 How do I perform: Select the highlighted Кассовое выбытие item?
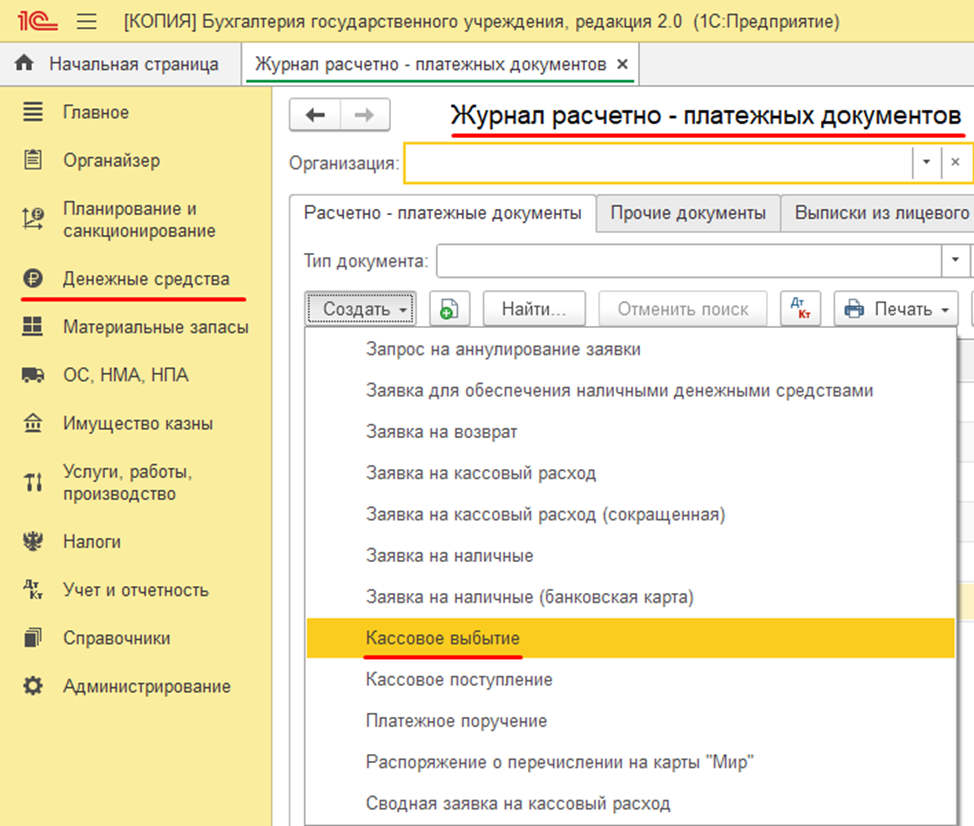point(630,638)
